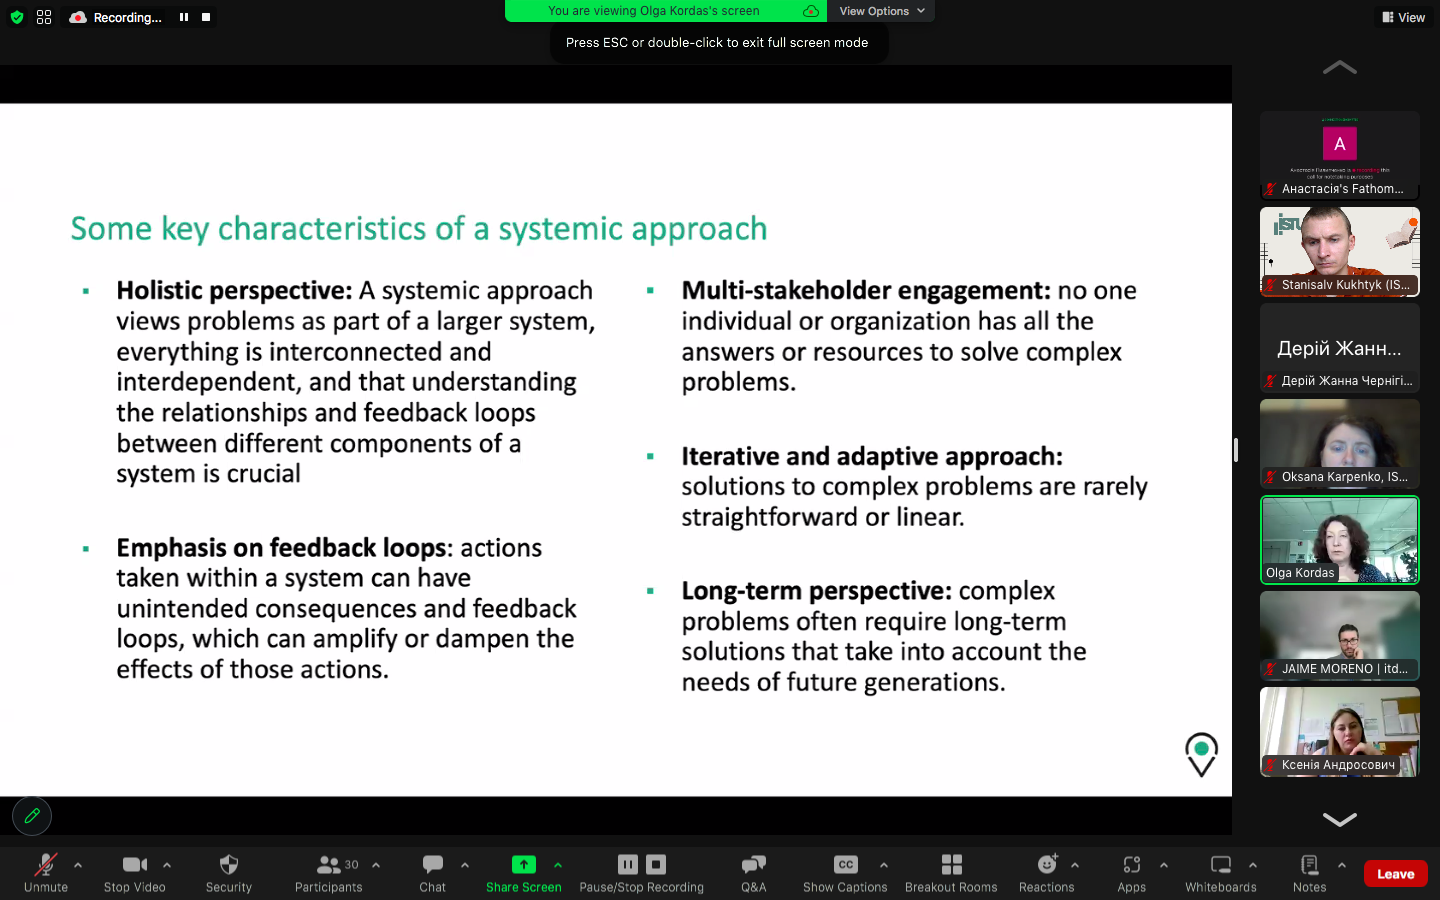
Task: Stop recording via top-left stop icon
Action: coord(206,17)
